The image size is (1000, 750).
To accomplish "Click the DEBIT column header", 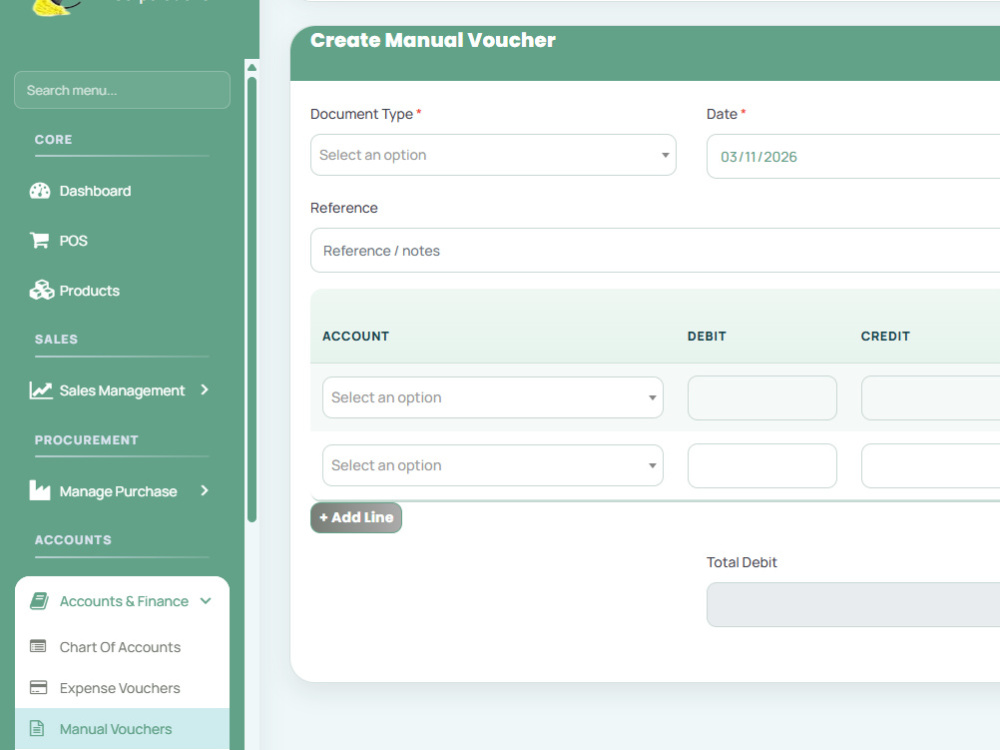I will click(x=707, y=336).
